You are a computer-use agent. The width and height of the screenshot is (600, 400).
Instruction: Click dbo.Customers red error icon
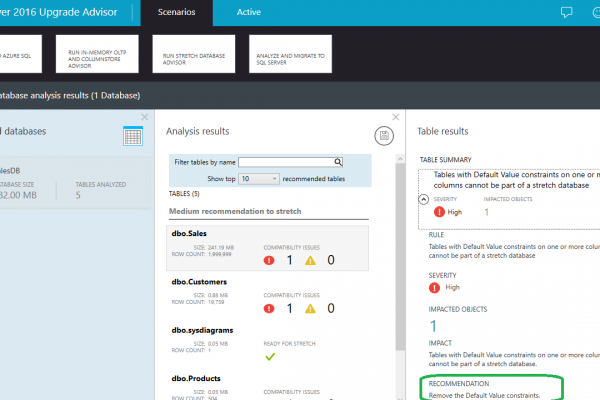pyautogui.click(x=269, y=309)
